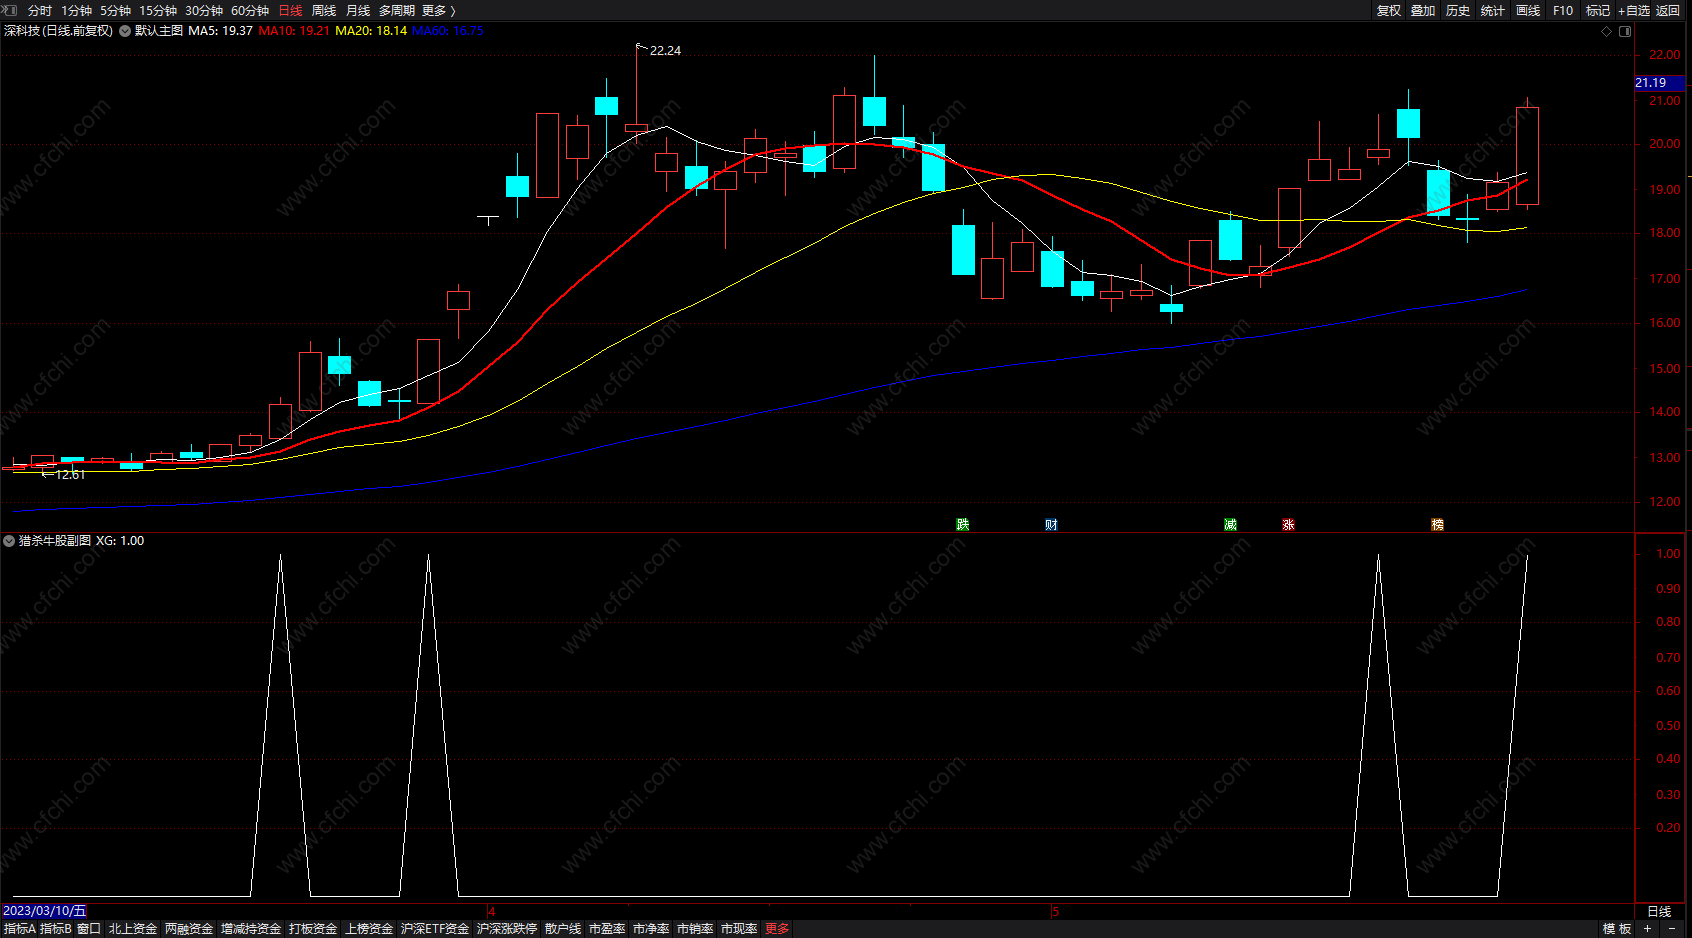Click the diamond marker icon above price axis
Image resolution: width=1692 pixels, height=938 pixels.
click(1607, 31)
